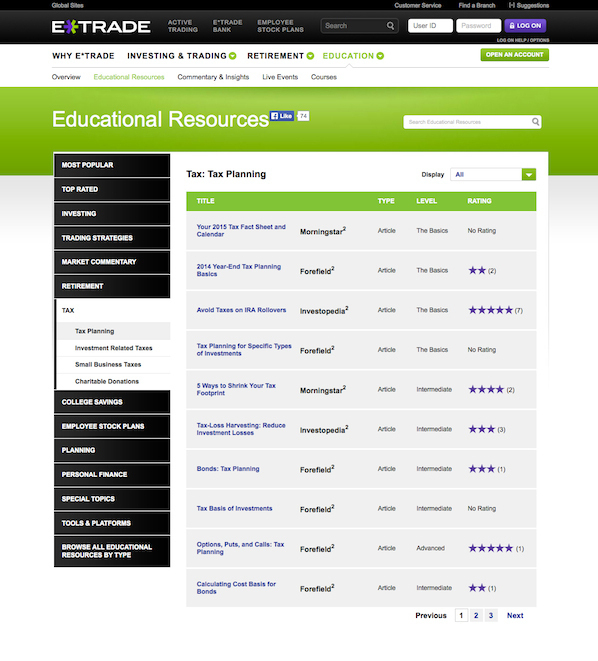Sort by Level column header
Screen dimensions: 598x661
(426, 201)
